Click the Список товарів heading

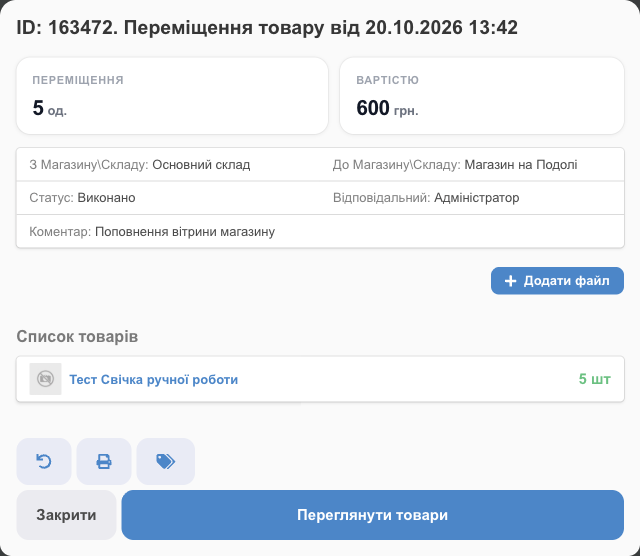pos(77,336)
